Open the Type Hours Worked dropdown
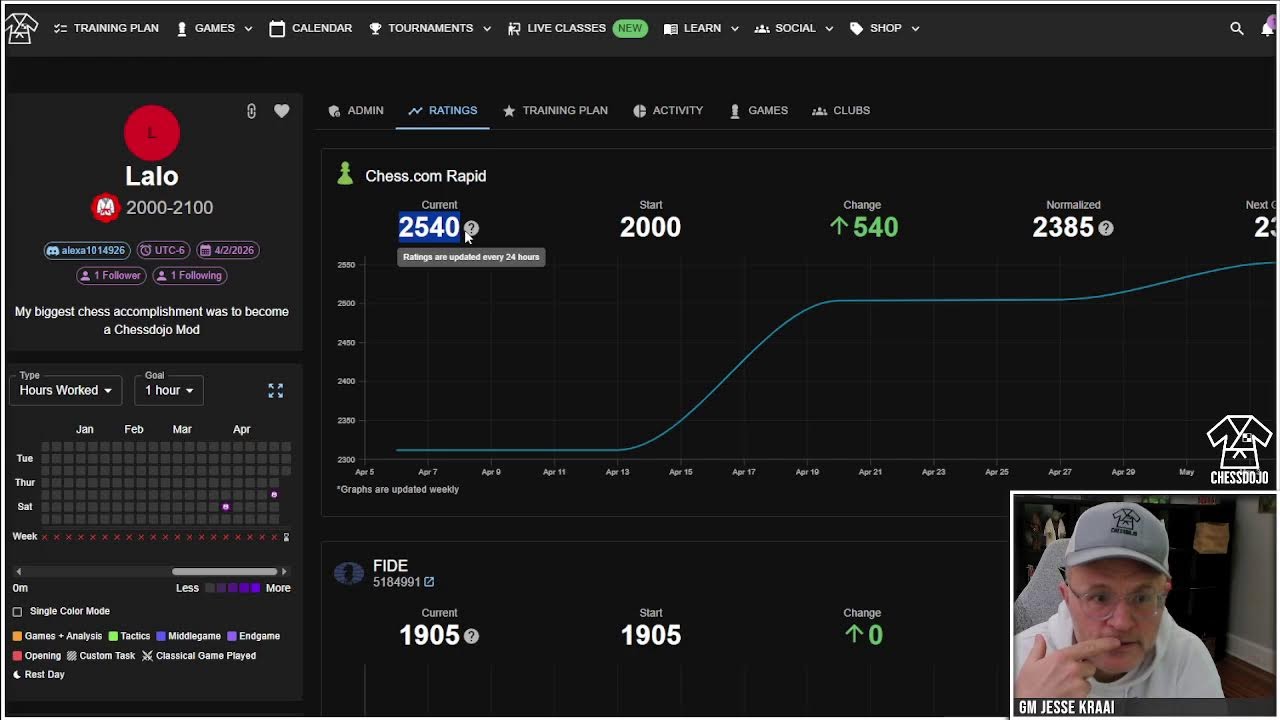The width and height of the screenshot is (1280, 720). tap(66, 390)
